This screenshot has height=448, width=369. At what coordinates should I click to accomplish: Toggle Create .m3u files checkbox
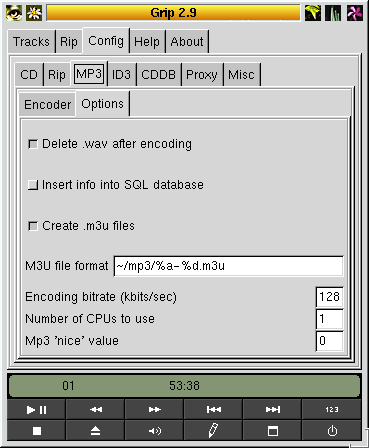point(33,226)
